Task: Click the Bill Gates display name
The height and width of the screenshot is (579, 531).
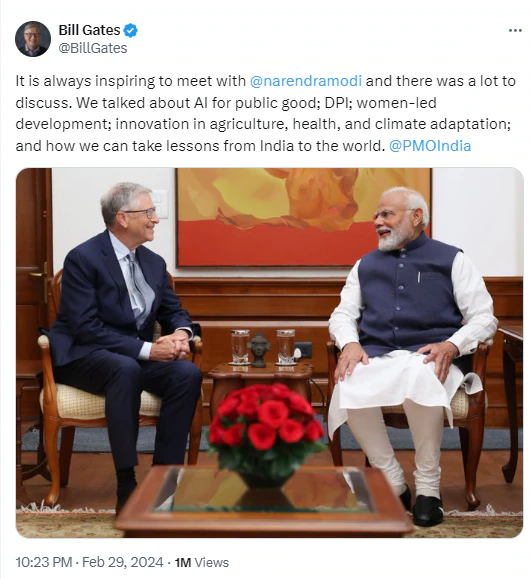Action: pos(89,30)
